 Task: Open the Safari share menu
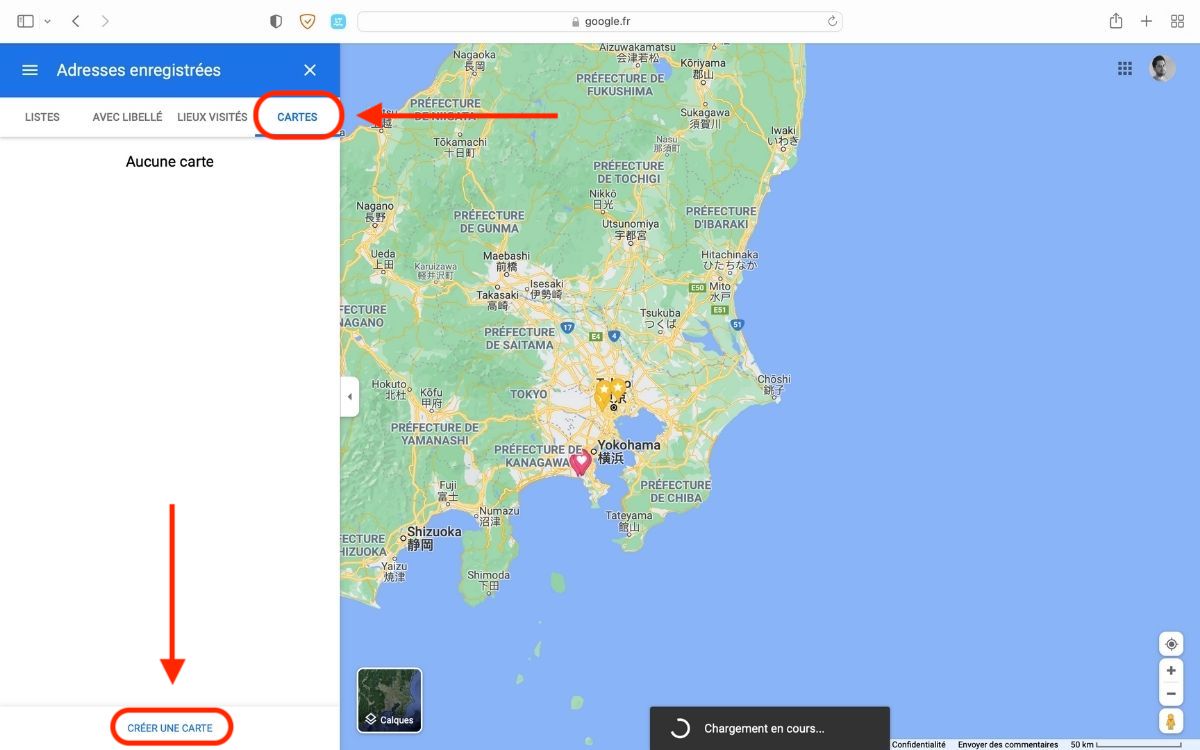pos(1116,21)
